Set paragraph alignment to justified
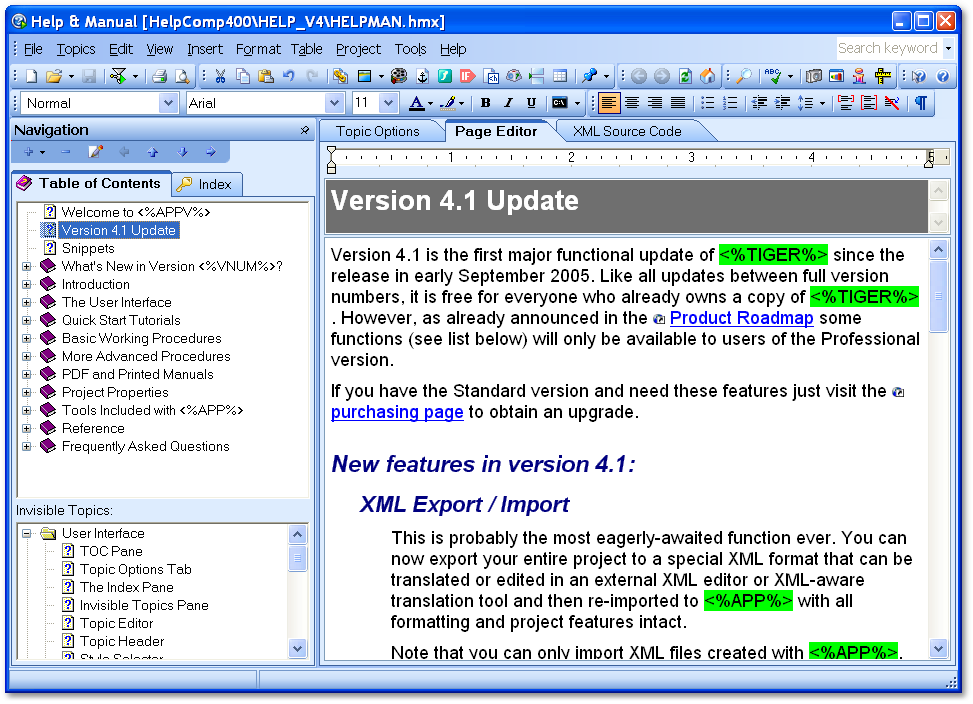This screenshot has width=973, height=704. (678, 103)
